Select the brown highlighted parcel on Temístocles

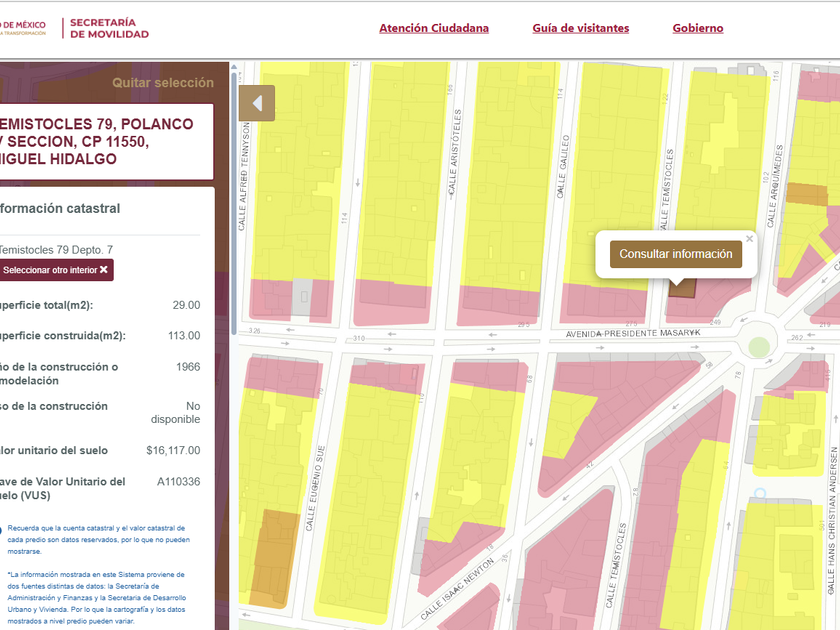[682, 287]
